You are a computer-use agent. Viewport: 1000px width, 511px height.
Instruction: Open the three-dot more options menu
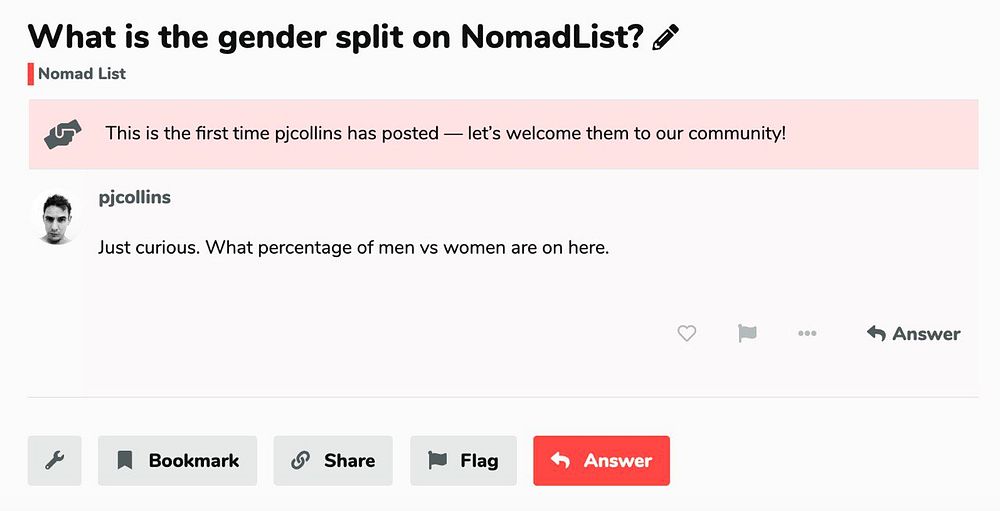(807, 334)
